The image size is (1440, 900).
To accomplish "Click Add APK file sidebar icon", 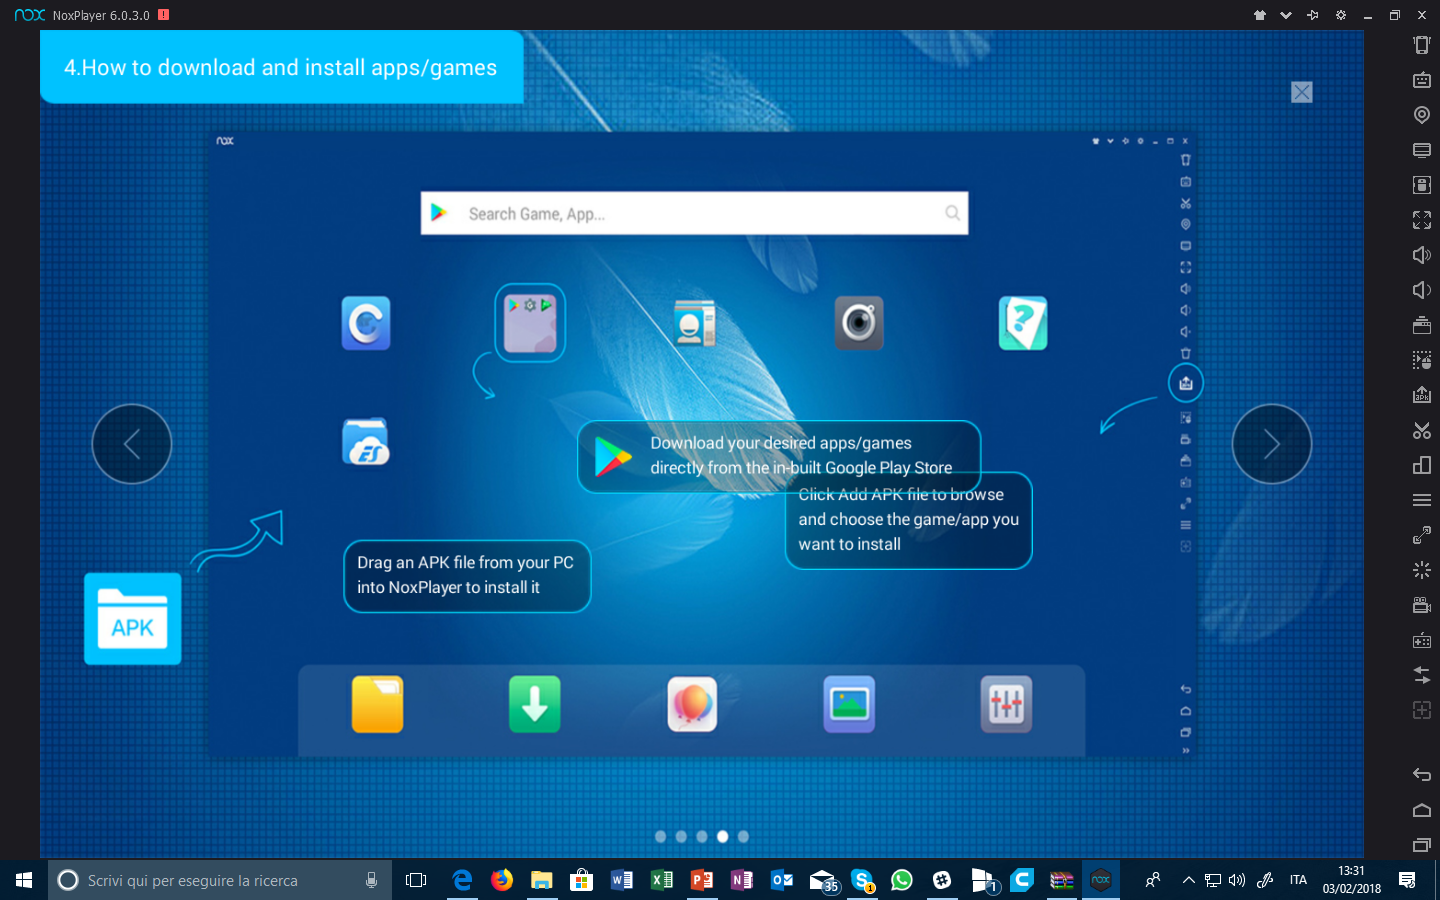I will point(1421,395).
